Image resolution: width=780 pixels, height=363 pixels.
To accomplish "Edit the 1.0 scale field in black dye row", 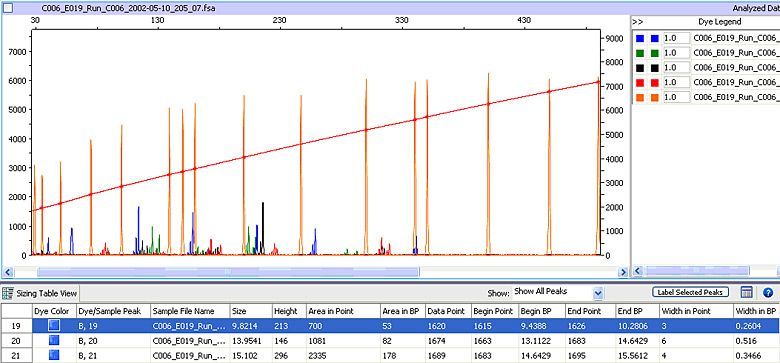I will tap(676, 68).
